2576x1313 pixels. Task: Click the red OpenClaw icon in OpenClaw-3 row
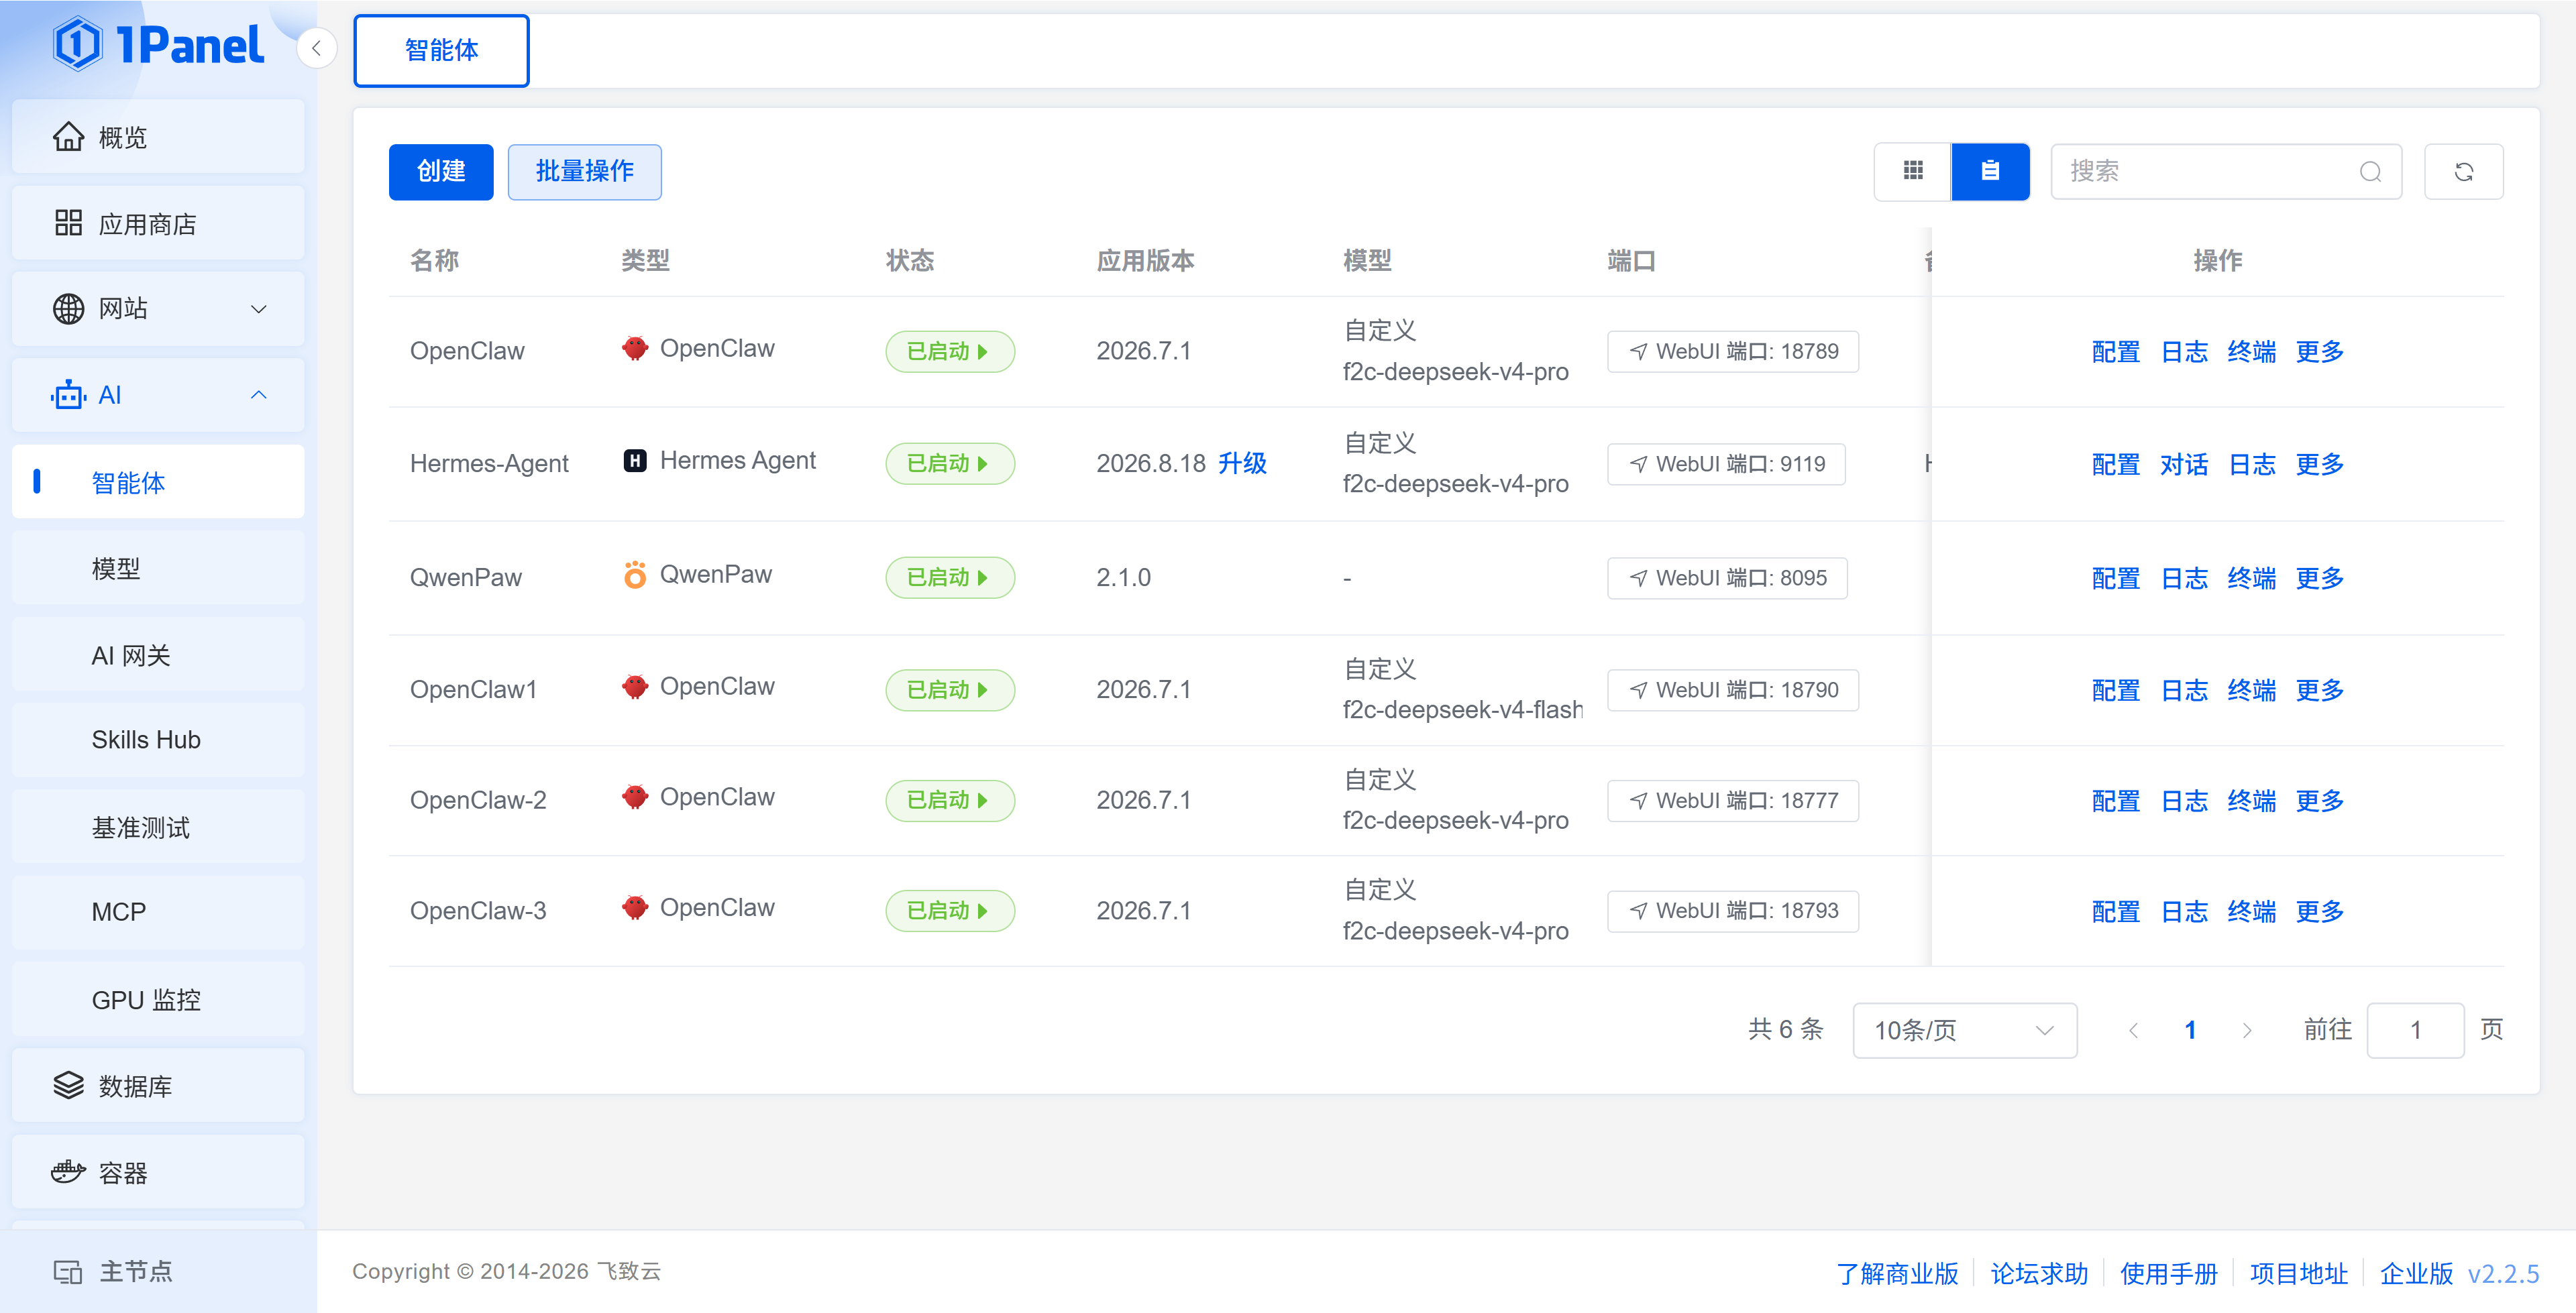(635, 908)
